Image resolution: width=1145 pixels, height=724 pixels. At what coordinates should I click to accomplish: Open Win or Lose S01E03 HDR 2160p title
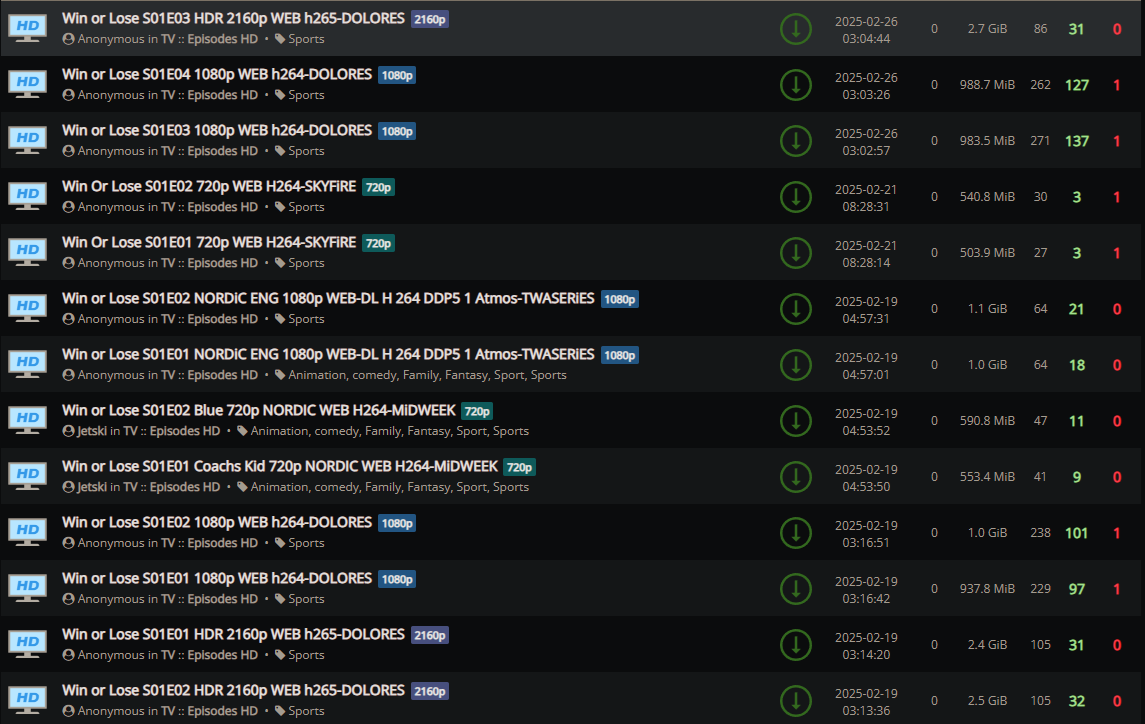233,18
